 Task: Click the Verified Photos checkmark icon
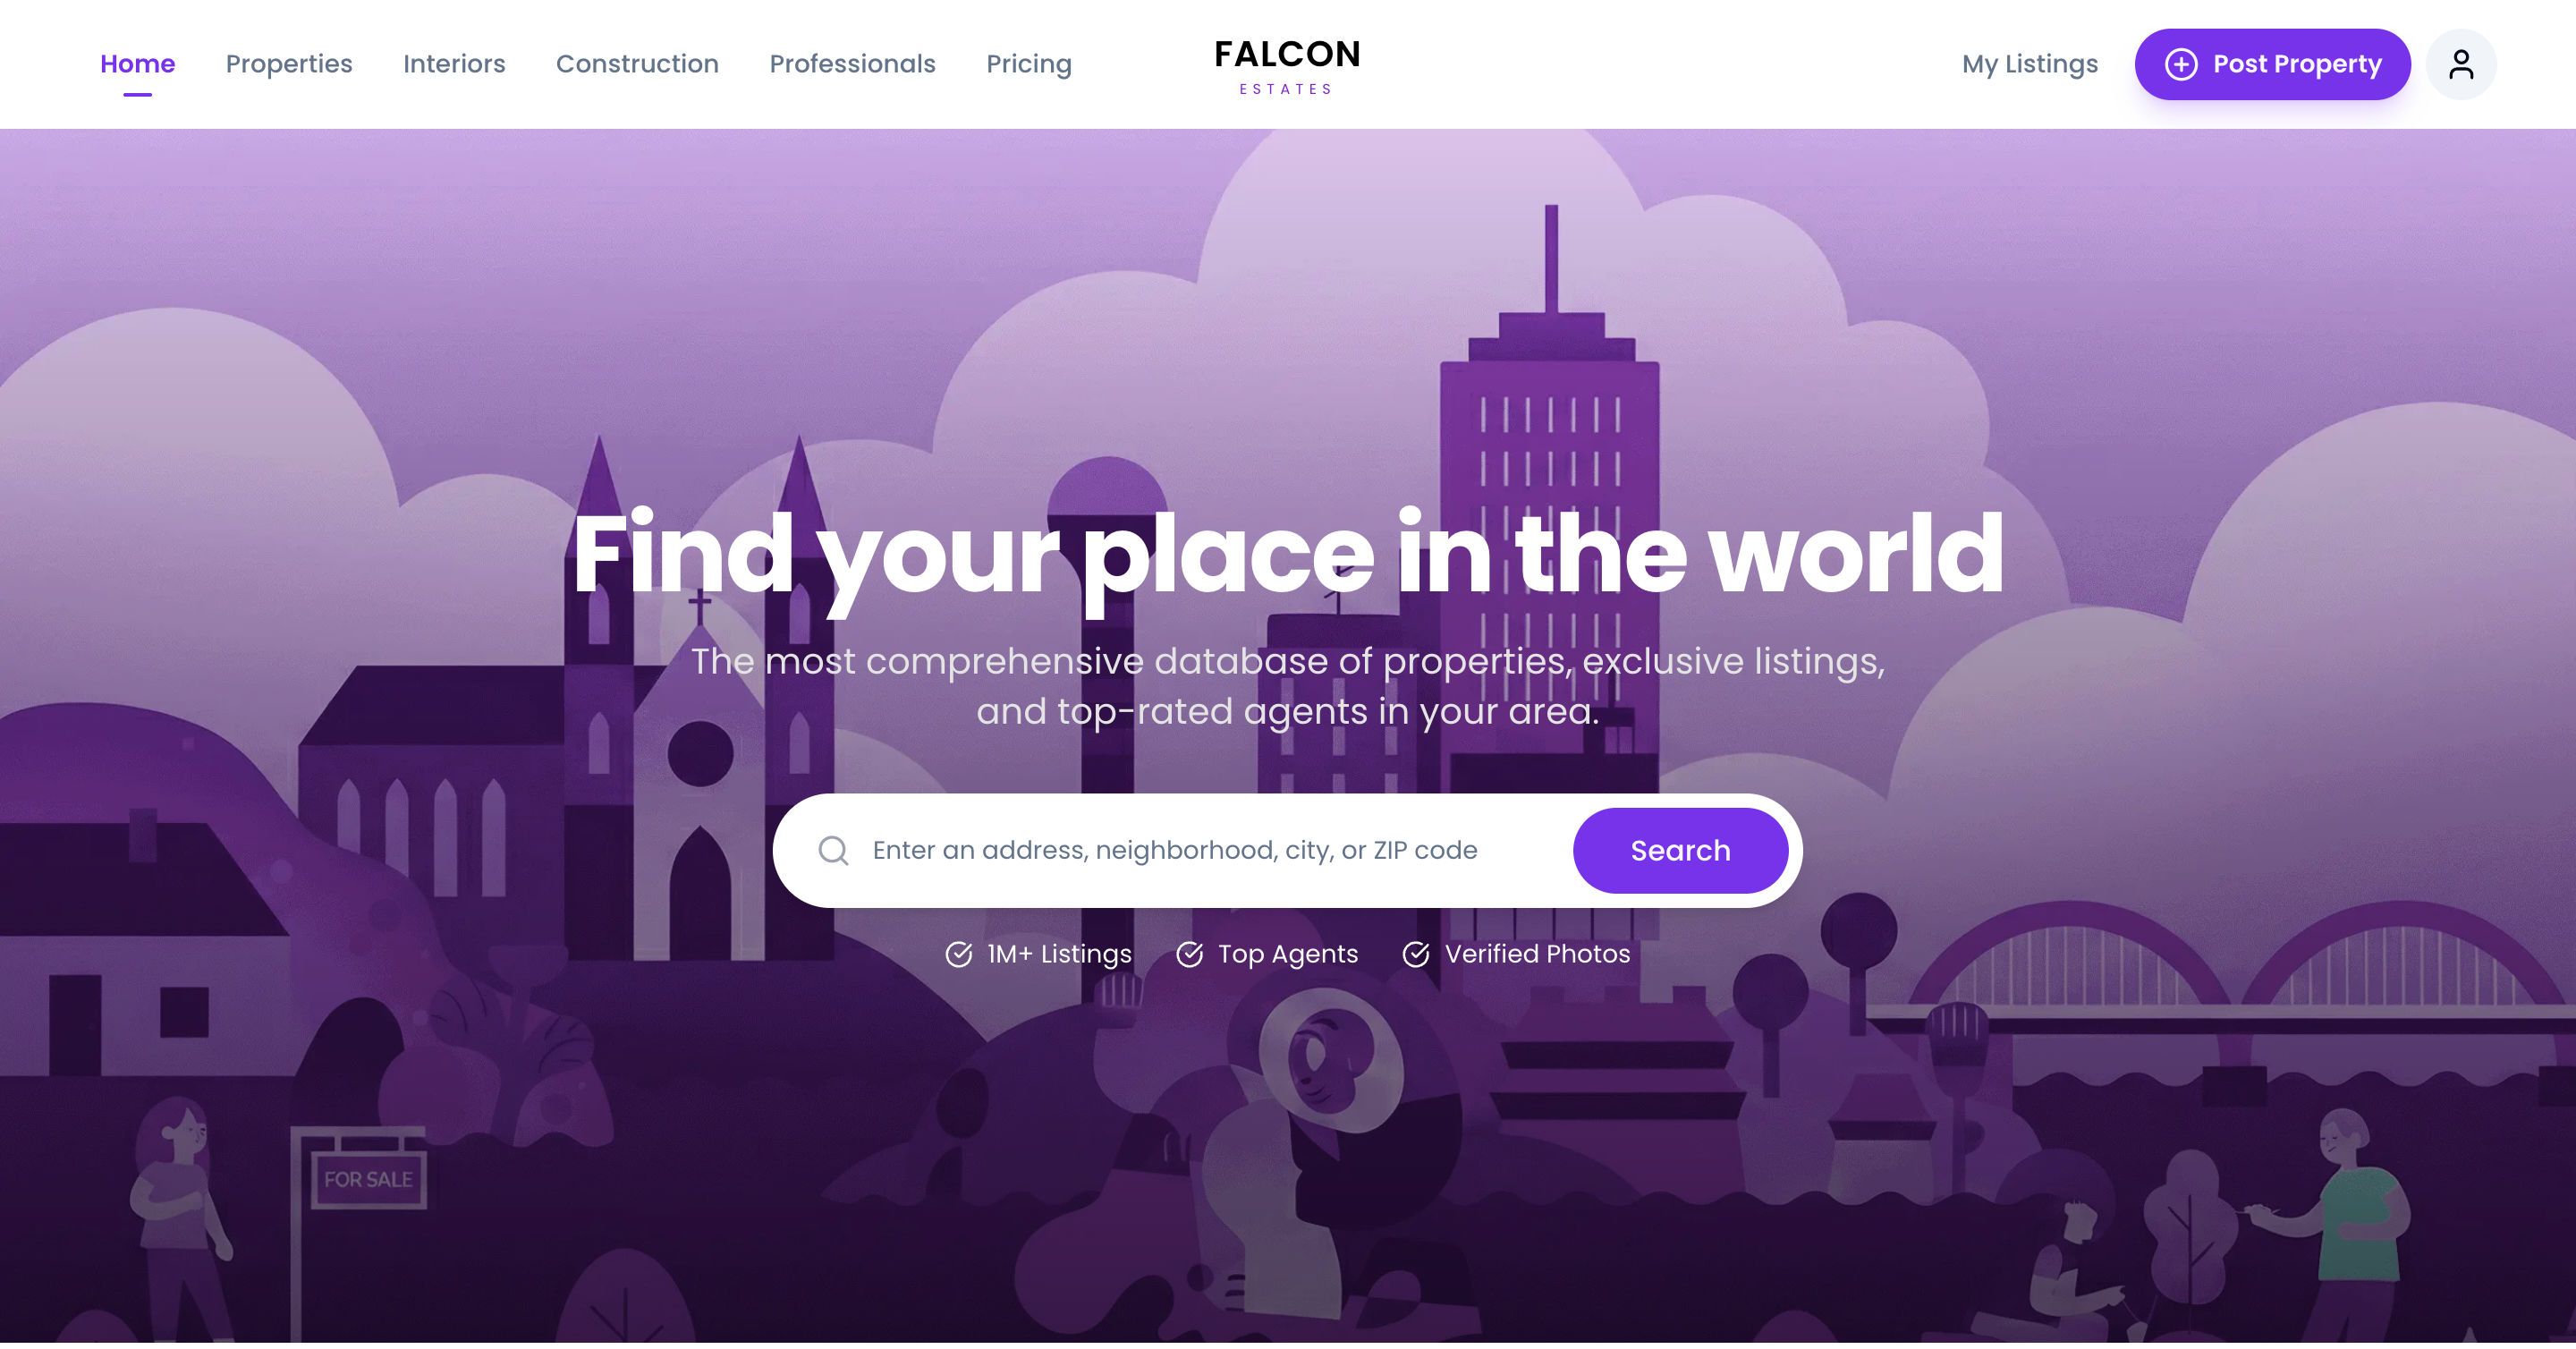[1416, 954]
